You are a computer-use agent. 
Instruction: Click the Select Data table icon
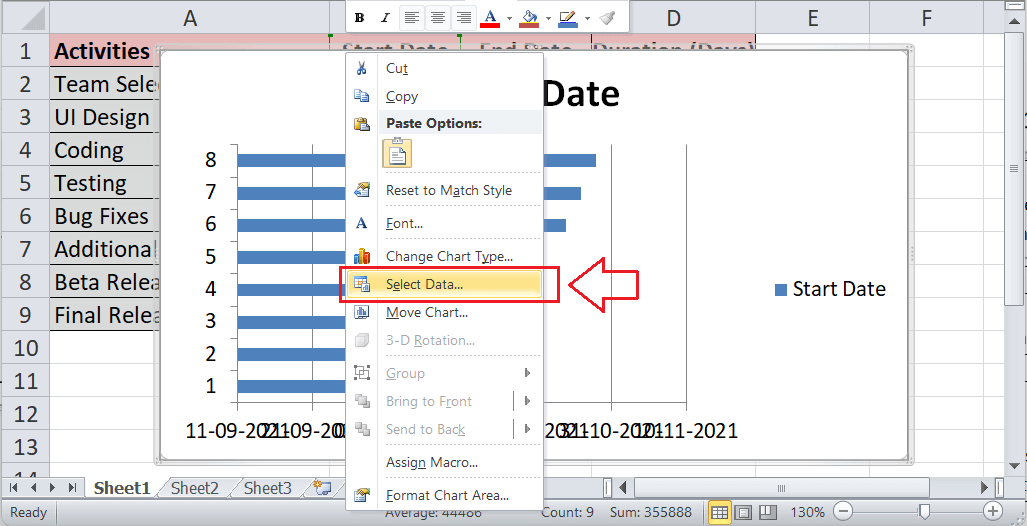(x=362, y=284)
